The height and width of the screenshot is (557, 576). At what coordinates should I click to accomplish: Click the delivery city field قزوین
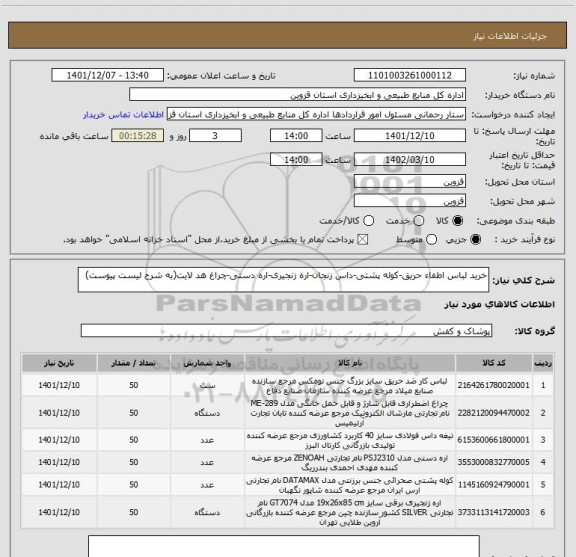410,201
